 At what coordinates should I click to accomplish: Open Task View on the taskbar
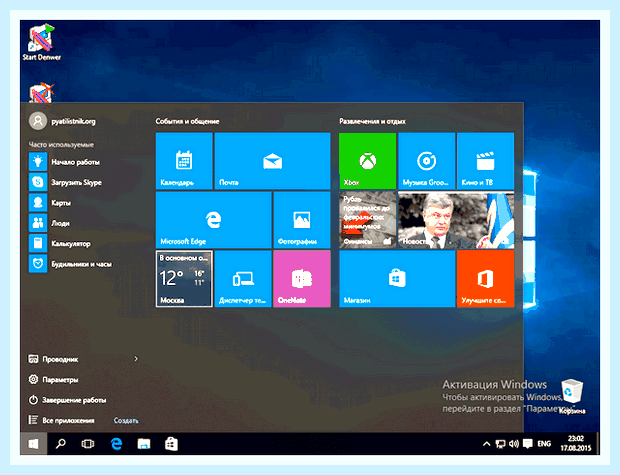[88, 444]
